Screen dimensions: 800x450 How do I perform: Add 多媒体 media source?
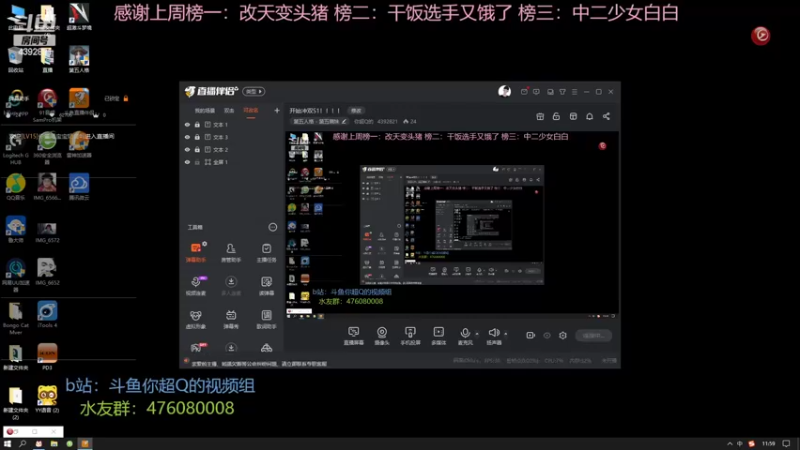pyautogui.click(x=438, y=336)
